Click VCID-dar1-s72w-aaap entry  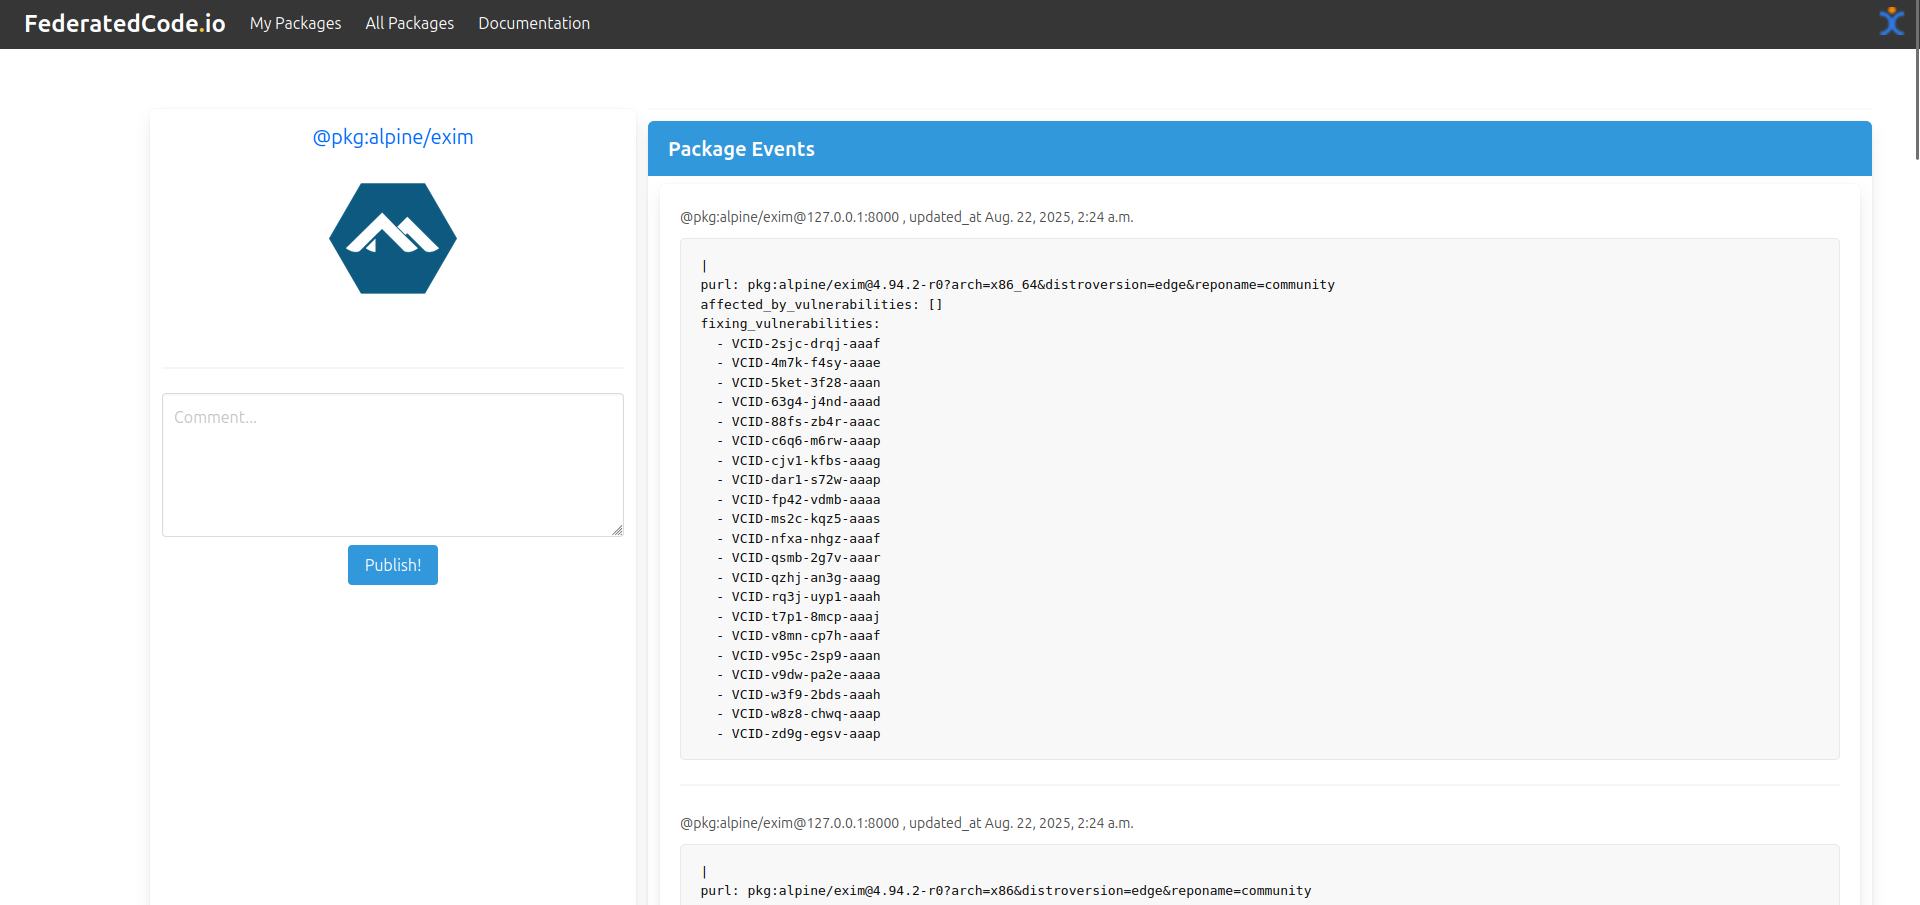(x=806, y=480)
